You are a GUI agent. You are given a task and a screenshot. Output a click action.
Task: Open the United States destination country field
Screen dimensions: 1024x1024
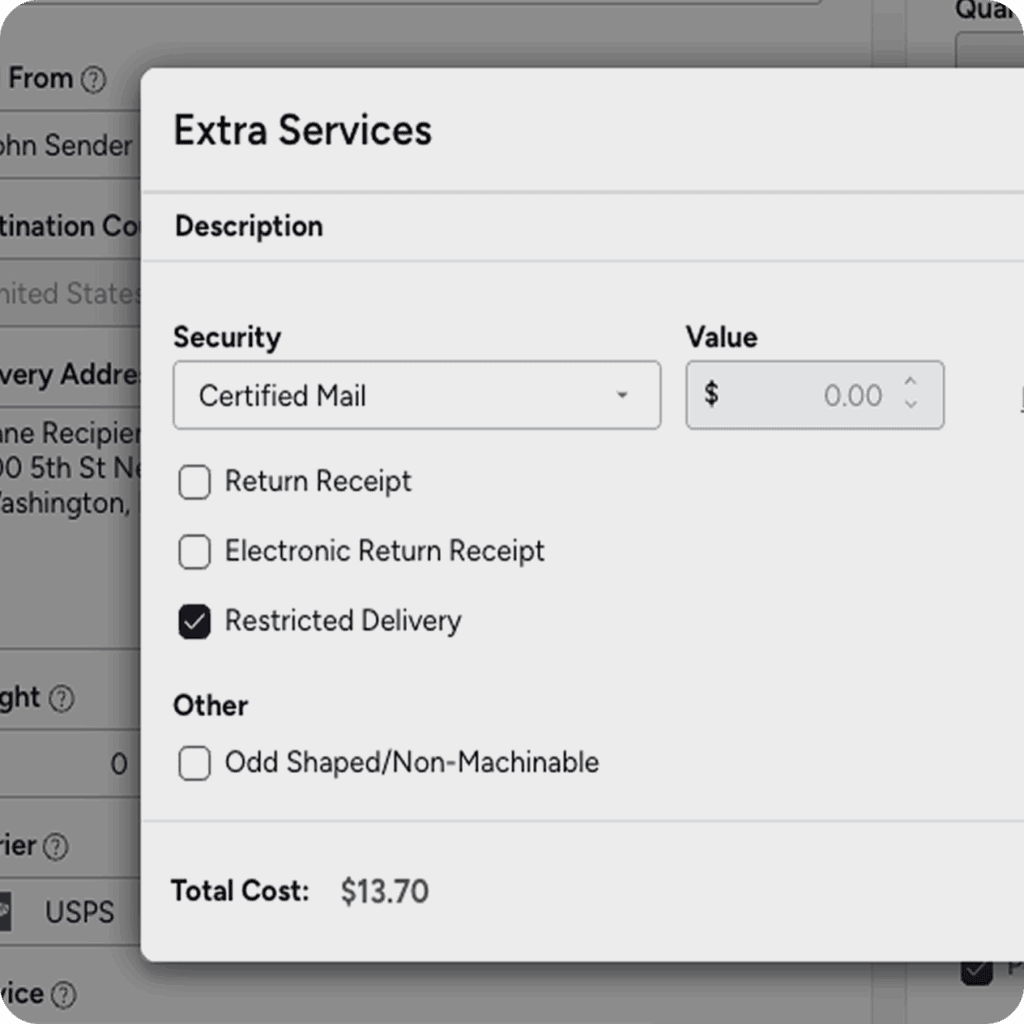click(70, 294)
